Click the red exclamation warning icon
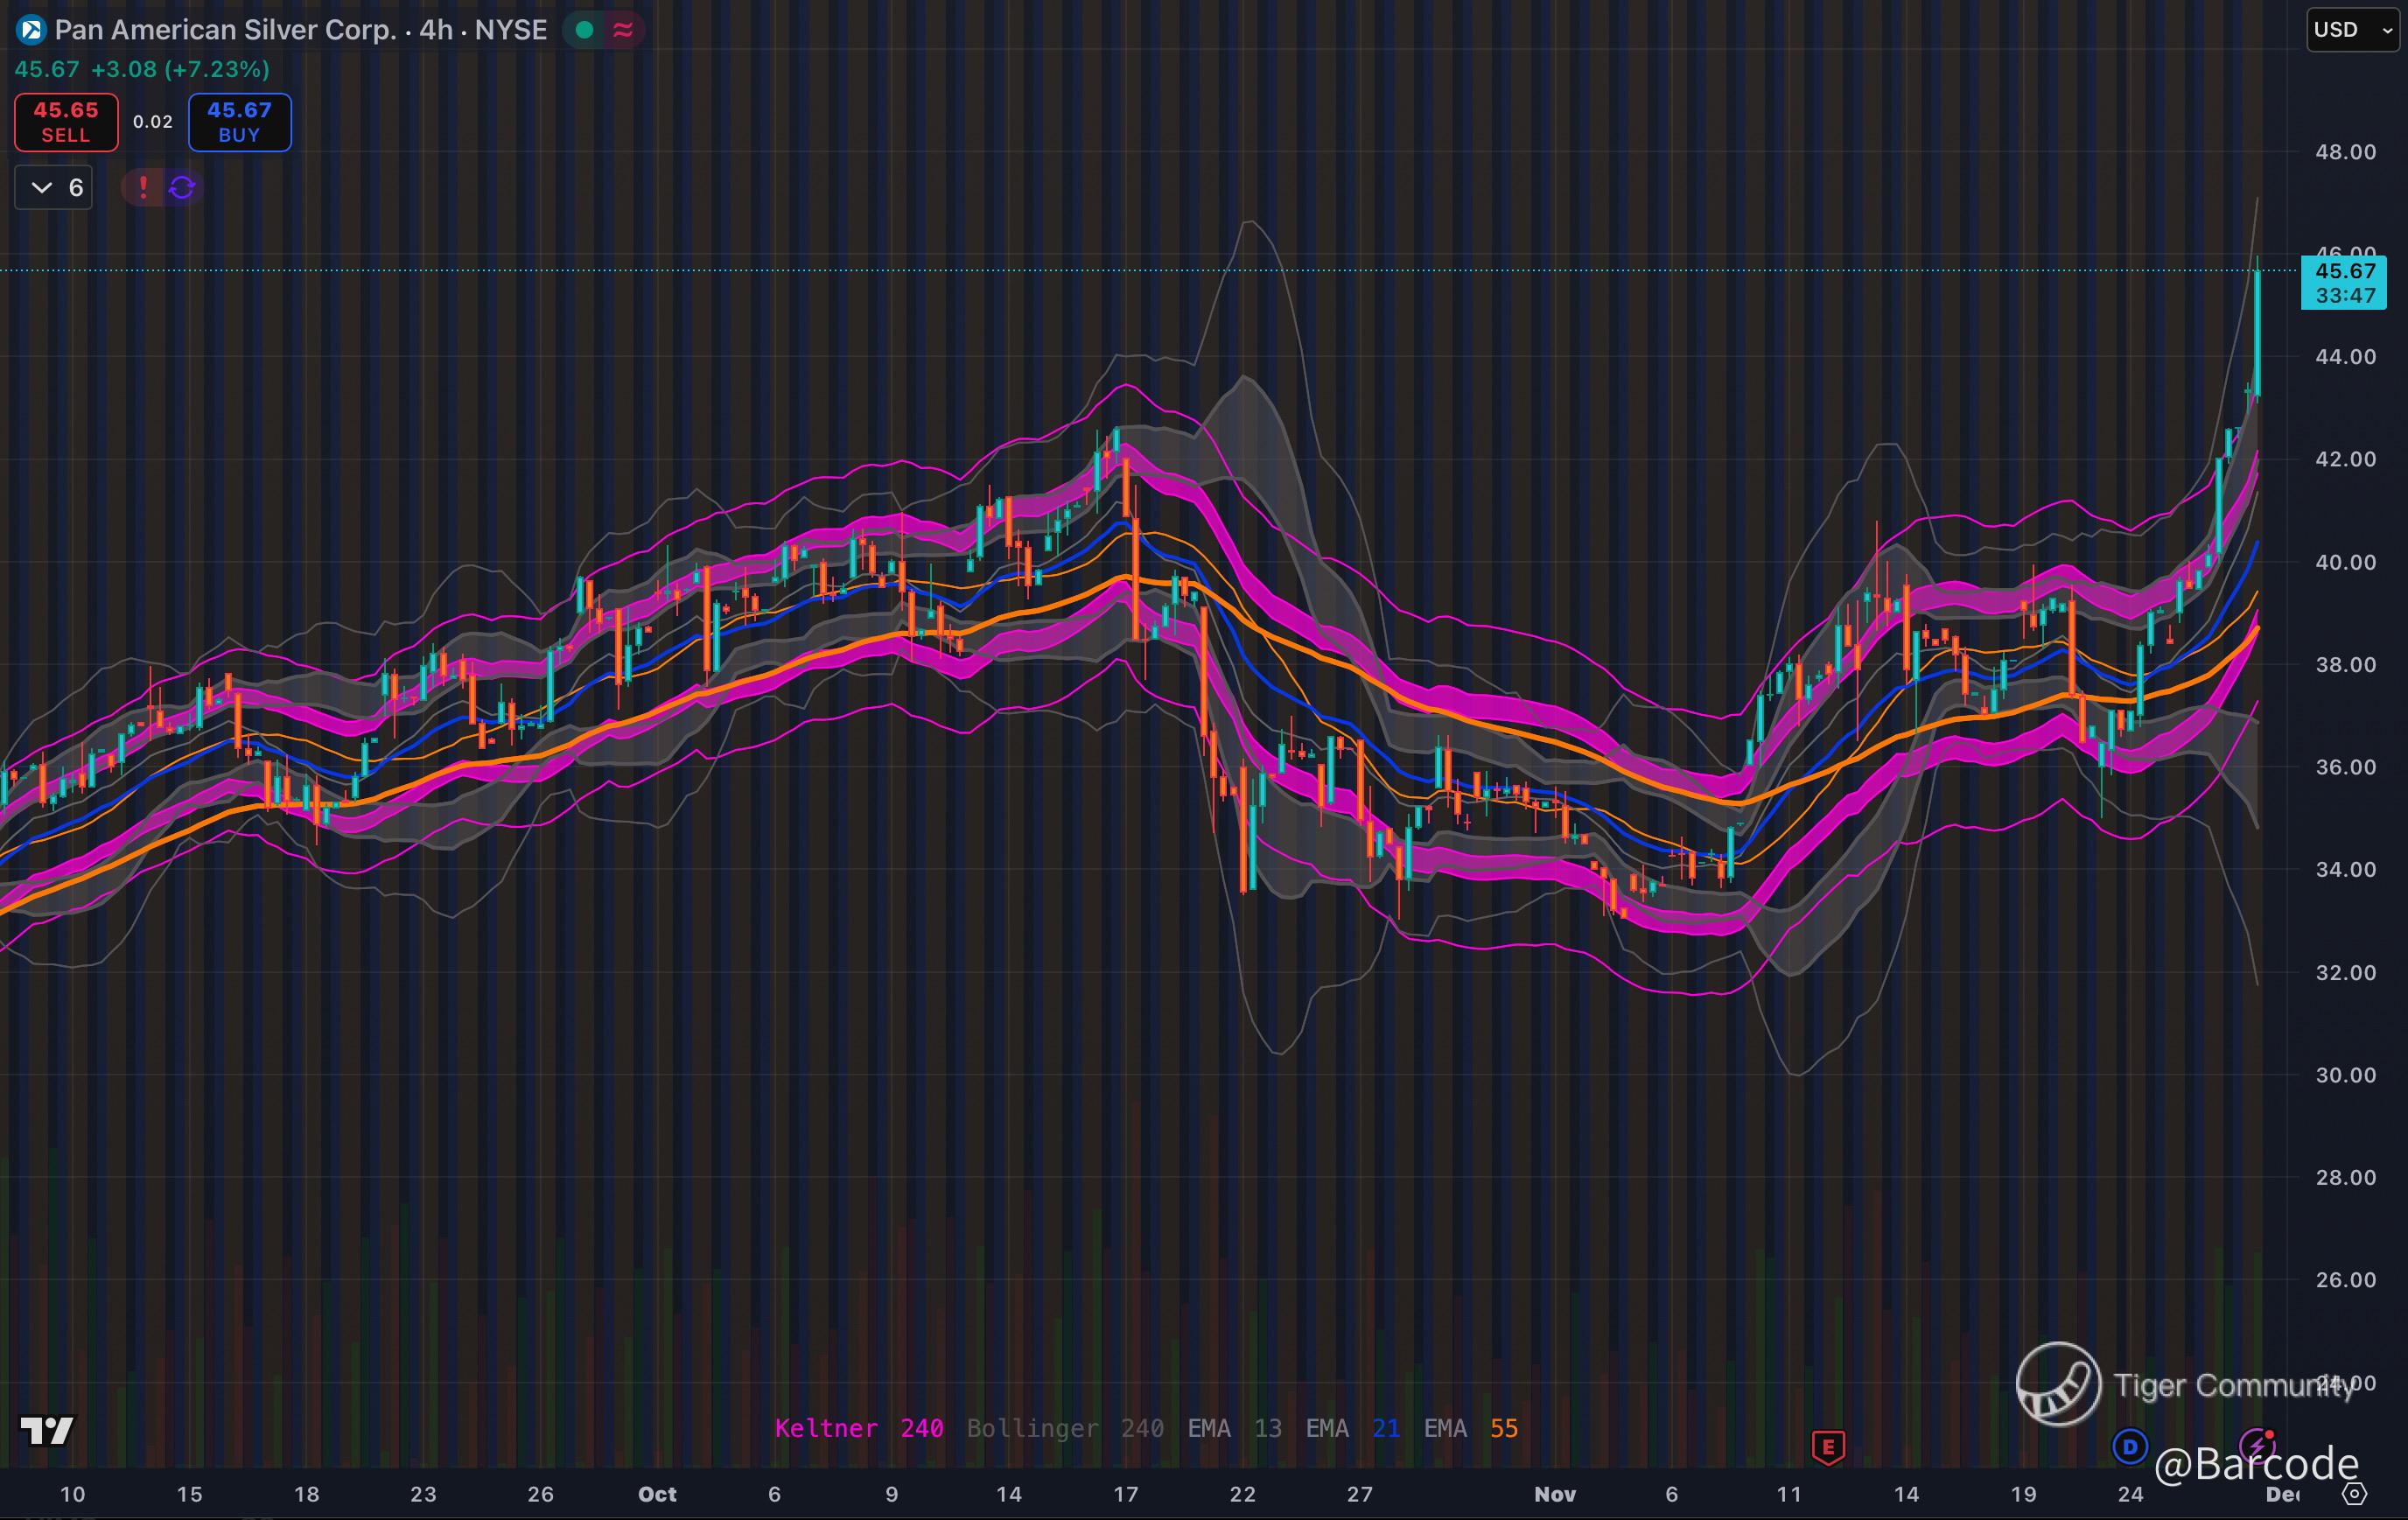The height and width of the screenshot is (1520, 2408). coord(143,187)
